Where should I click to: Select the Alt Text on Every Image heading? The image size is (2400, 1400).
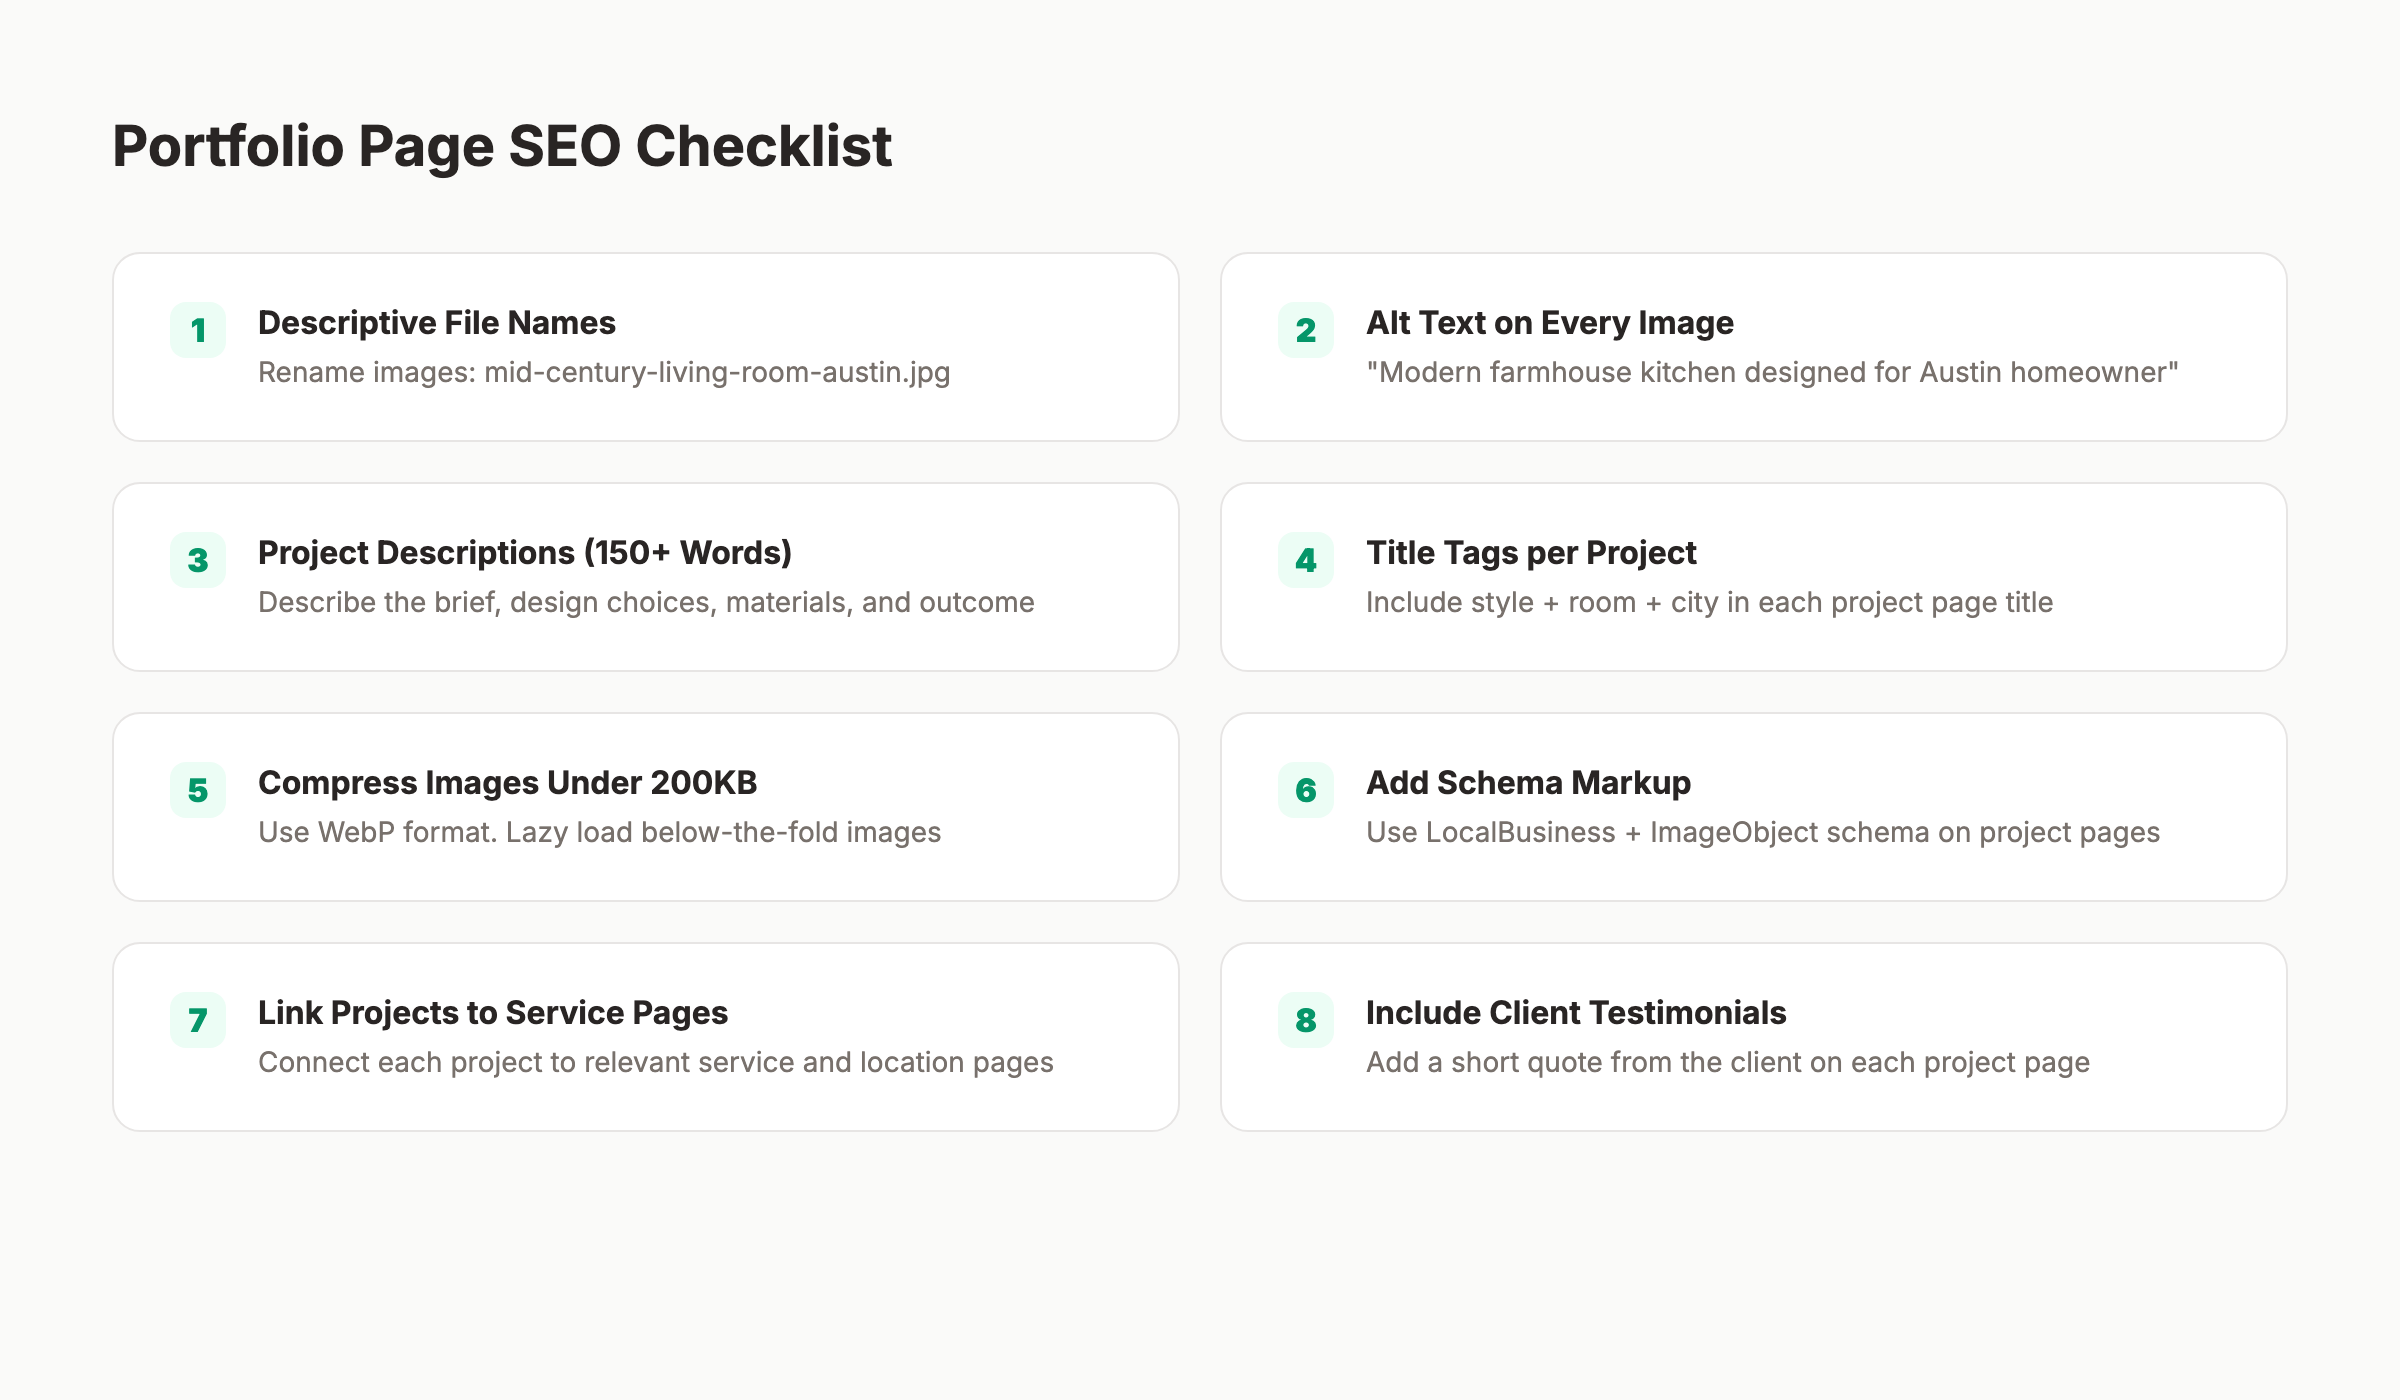click(x=1549, y=322)
